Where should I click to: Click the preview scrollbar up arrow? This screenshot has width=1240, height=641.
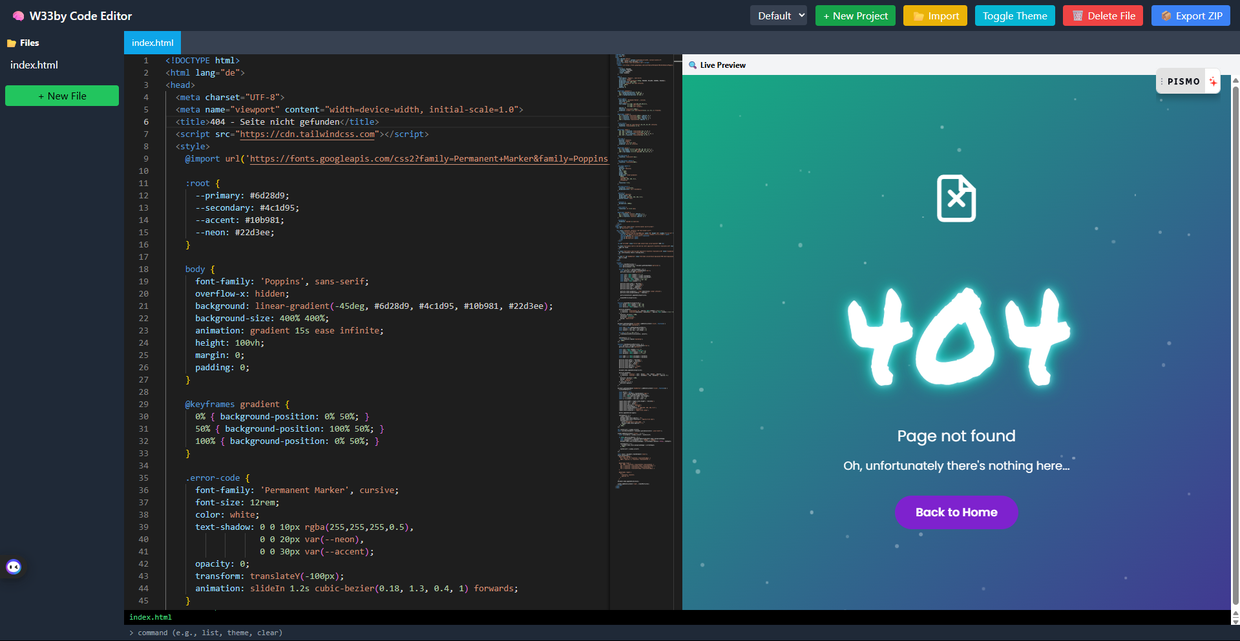point(1235,81)
